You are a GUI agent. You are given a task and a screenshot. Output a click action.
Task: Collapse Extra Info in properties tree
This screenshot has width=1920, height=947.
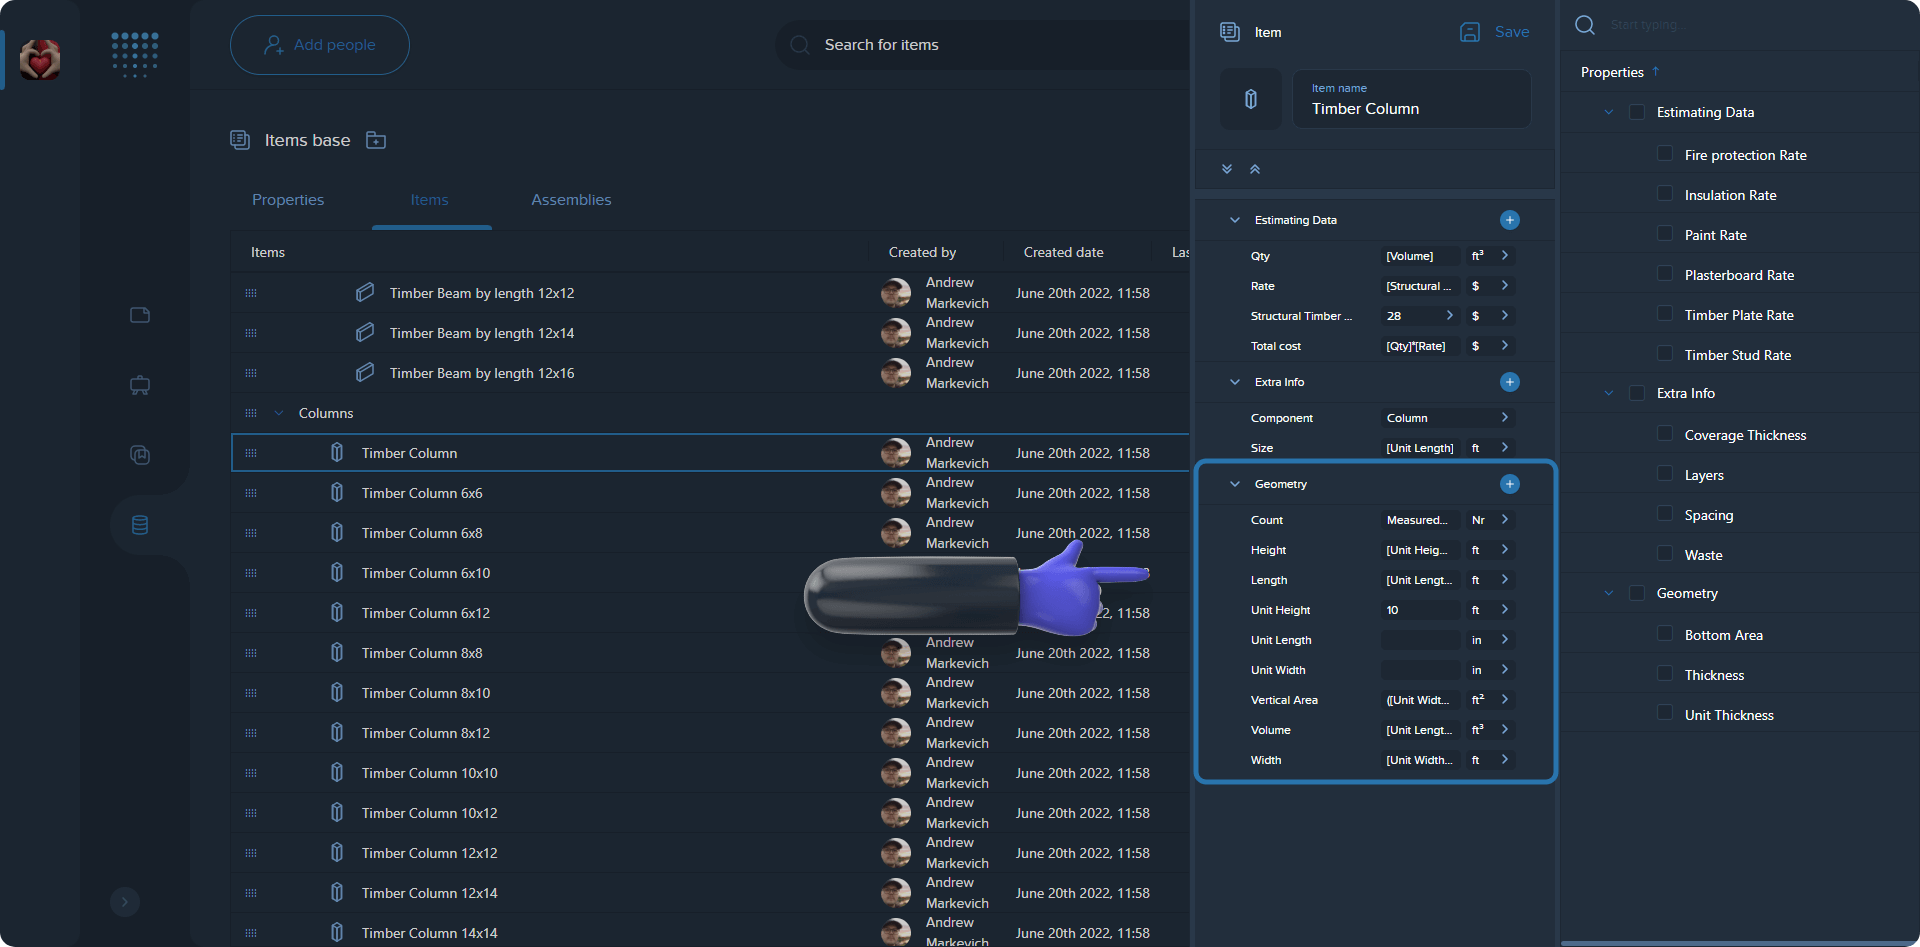[x=1609, y=393]
